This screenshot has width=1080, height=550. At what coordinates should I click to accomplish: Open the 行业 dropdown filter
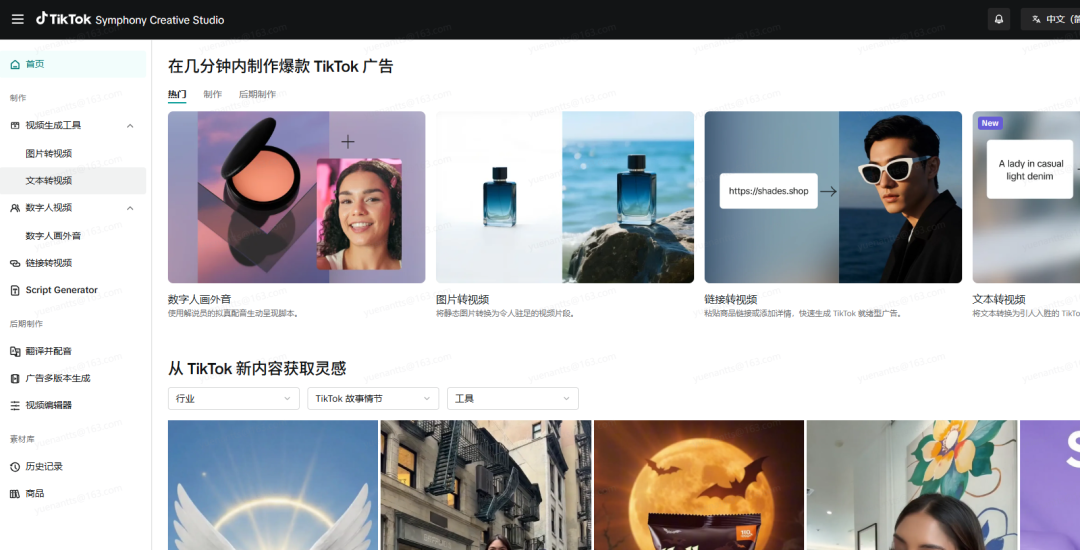(234, 398)
